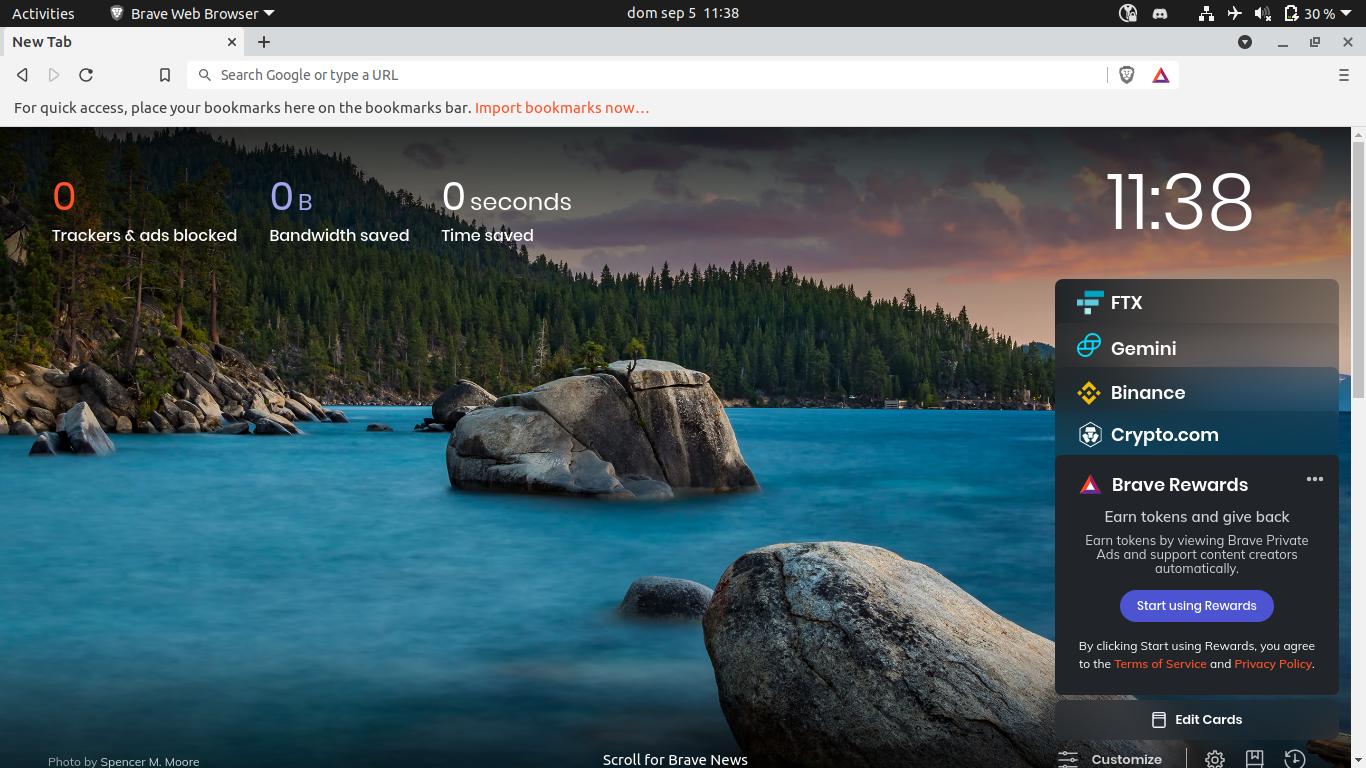Close the New Tab tab
1366x768 pixels.
[232, 42]
